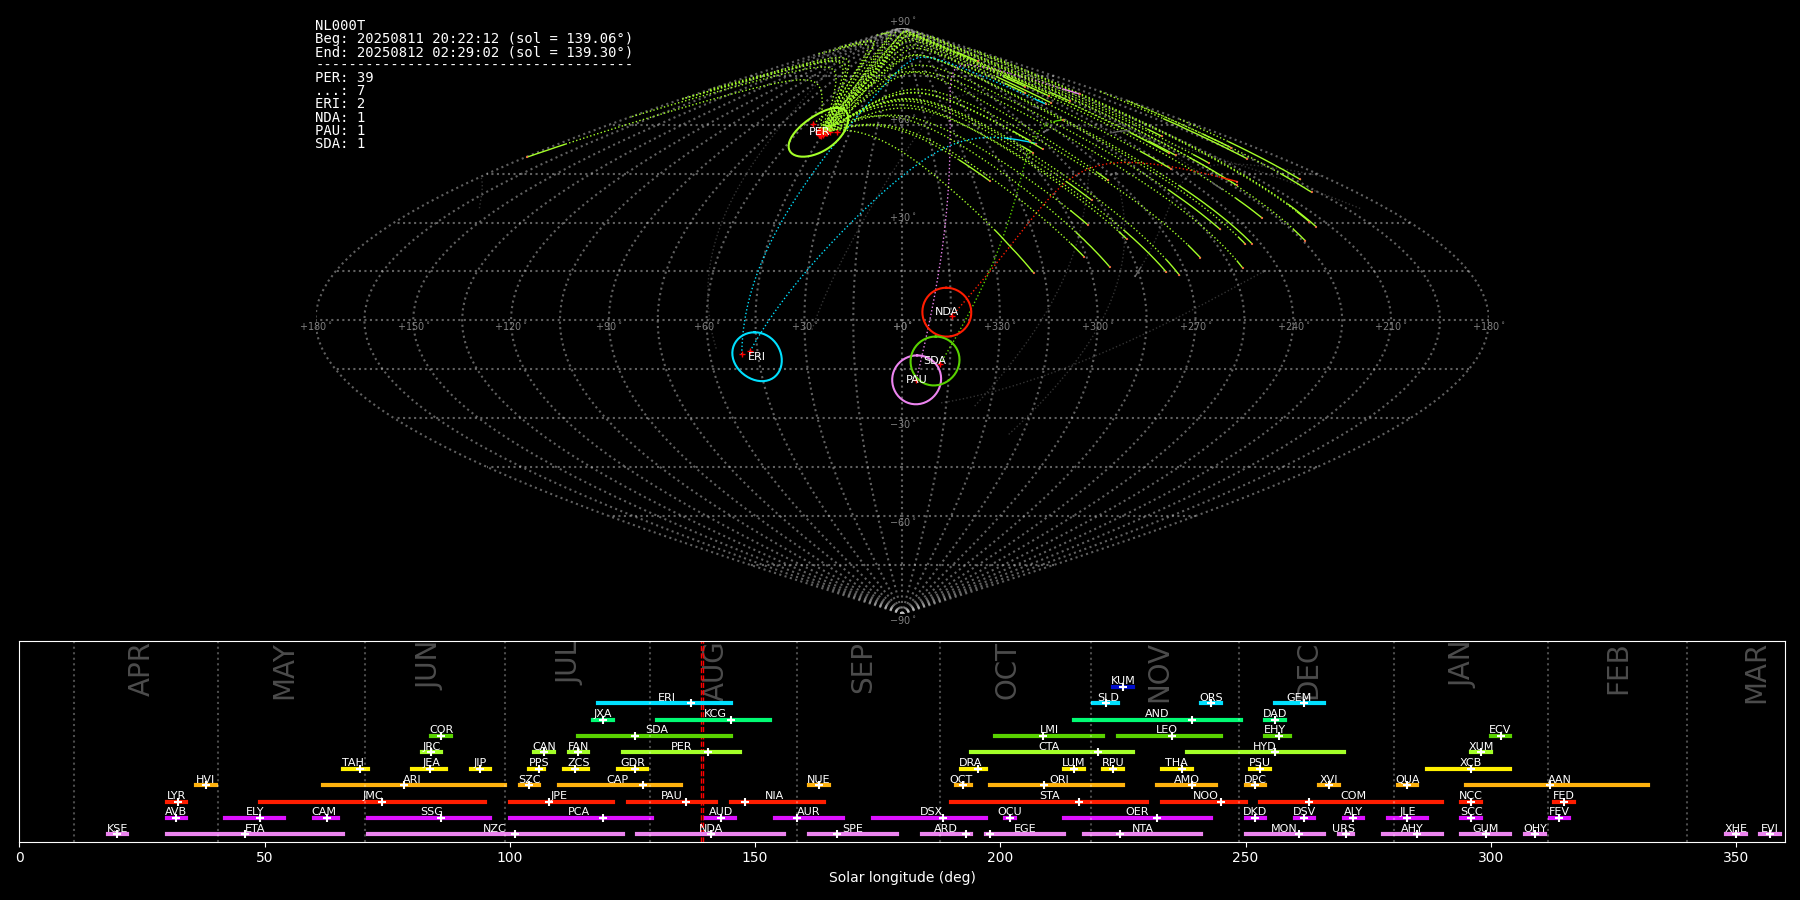Click the +120 longitude label on map
This screenshot has height=900, width=1800.
[508, 326]
